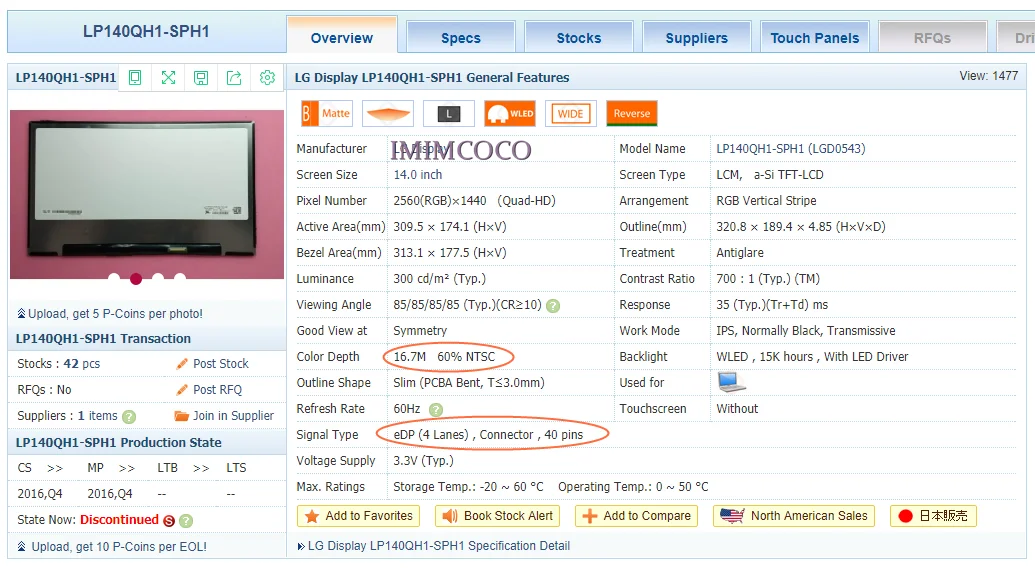Viewport: 1035px width, 568px height.
Task: Click help icon beside Suppliers 1 items
Action: point(129,417)
